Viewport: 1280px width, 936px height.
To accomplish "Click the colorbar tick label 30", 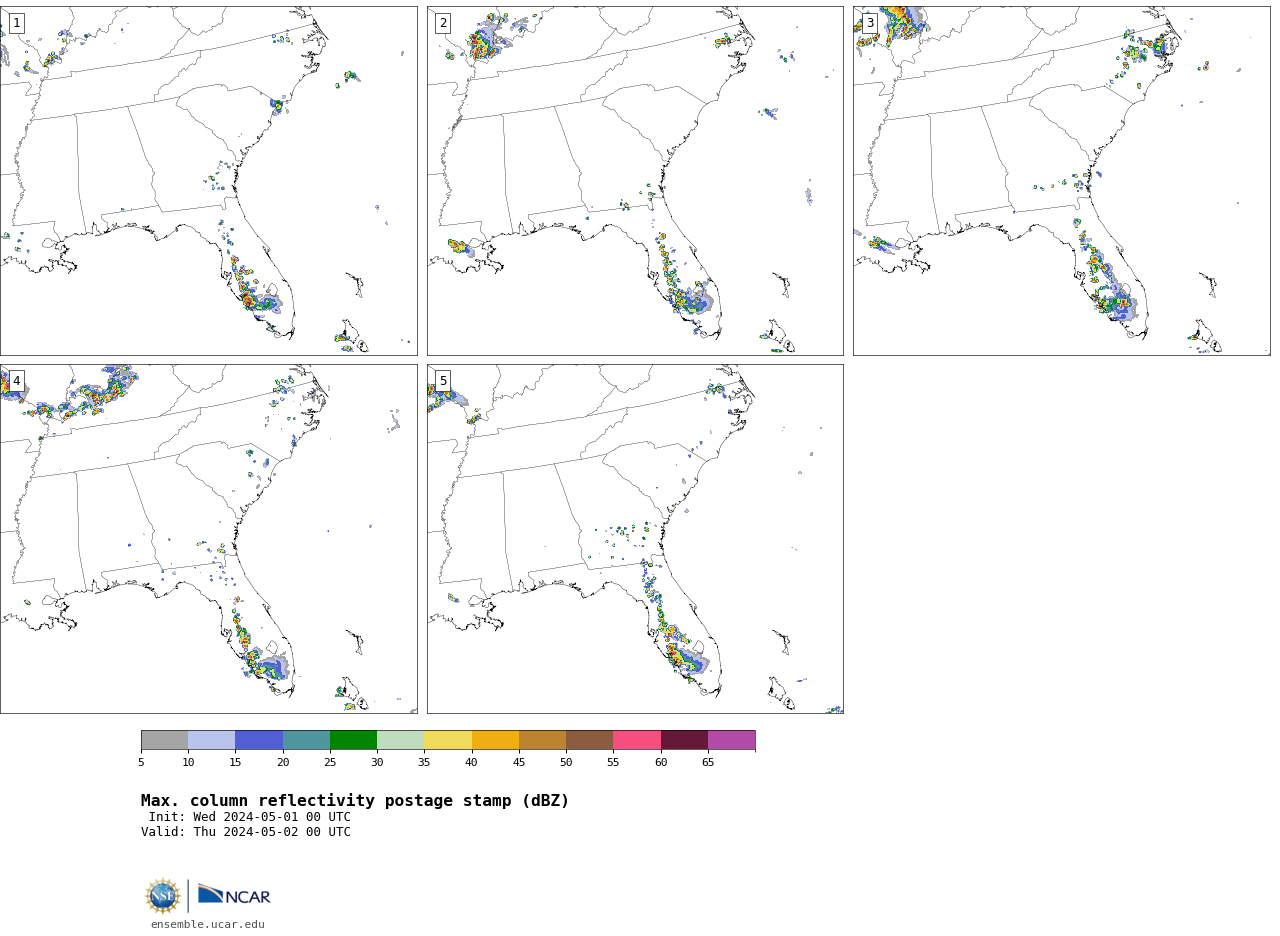I will point(377,763).
